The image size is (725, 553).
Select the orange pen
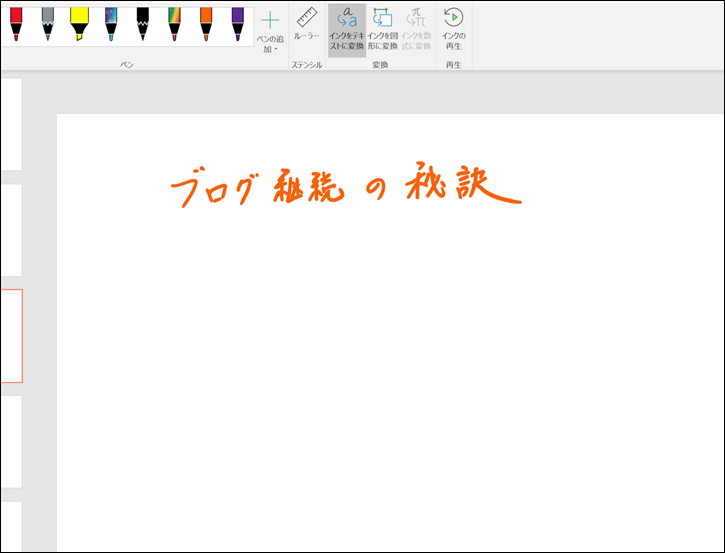pos(206,24)
